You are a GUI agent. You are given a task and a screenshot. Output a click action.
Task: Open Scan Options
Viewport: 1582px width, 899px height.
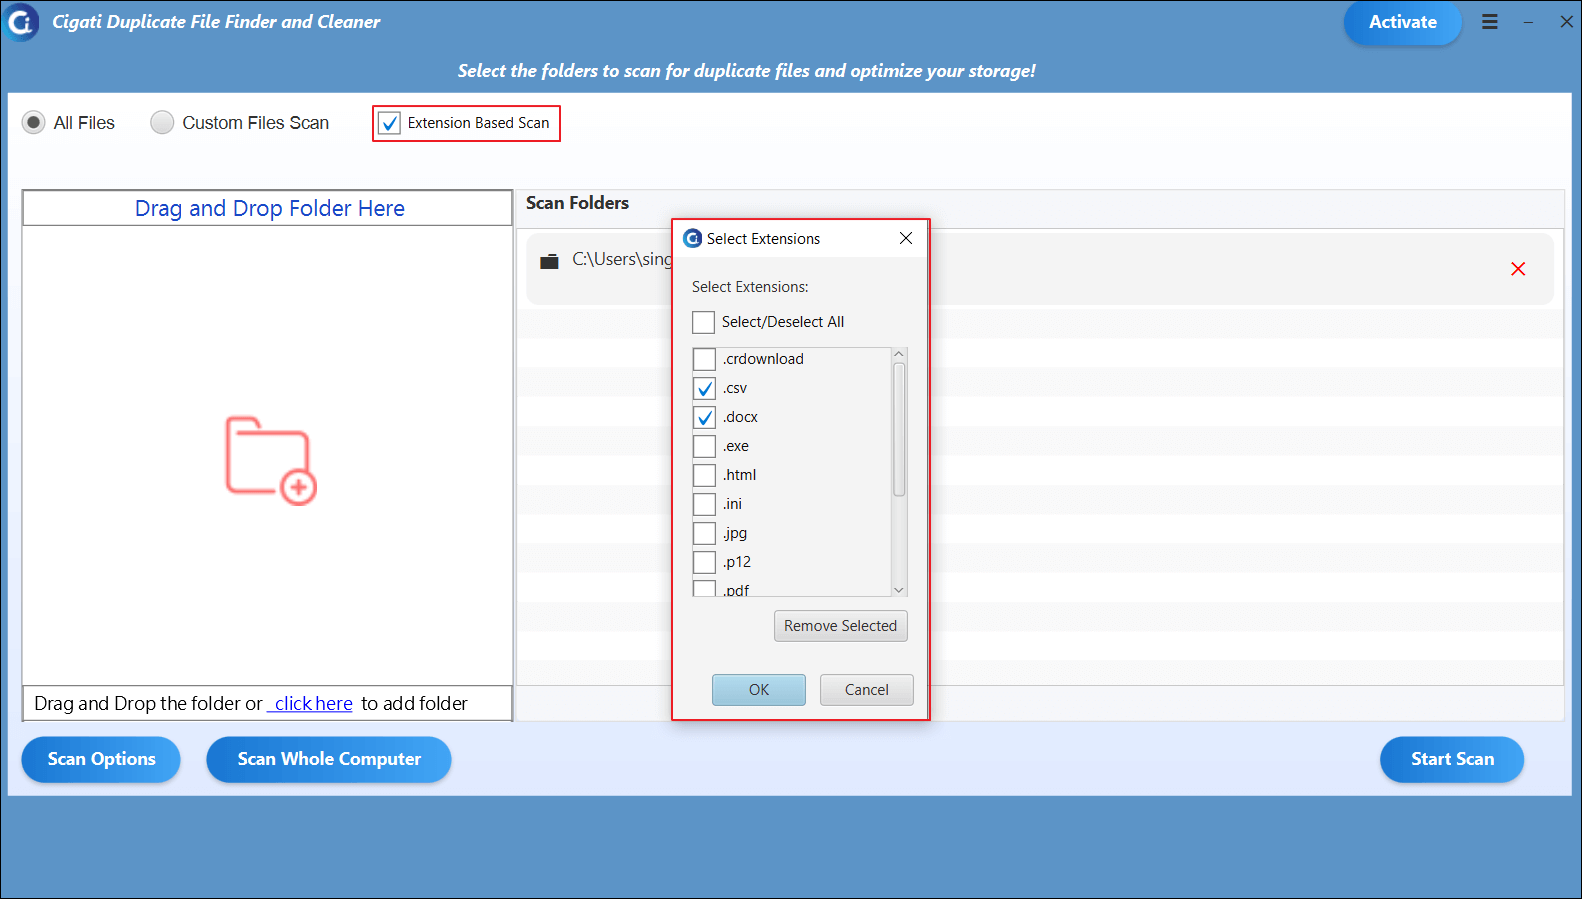point(101,760)
